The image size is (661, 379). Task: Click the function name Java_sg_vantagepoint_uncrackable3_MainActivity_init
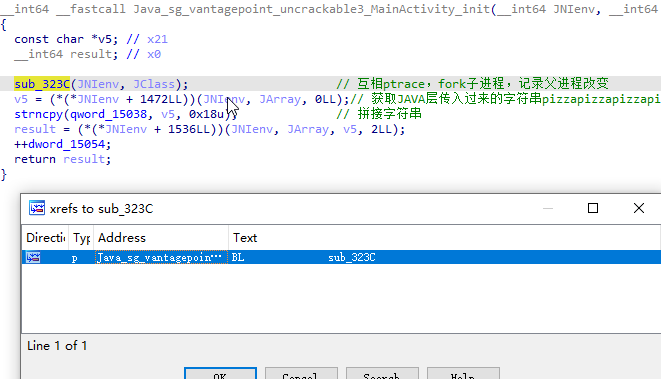[x=312, y=9]
